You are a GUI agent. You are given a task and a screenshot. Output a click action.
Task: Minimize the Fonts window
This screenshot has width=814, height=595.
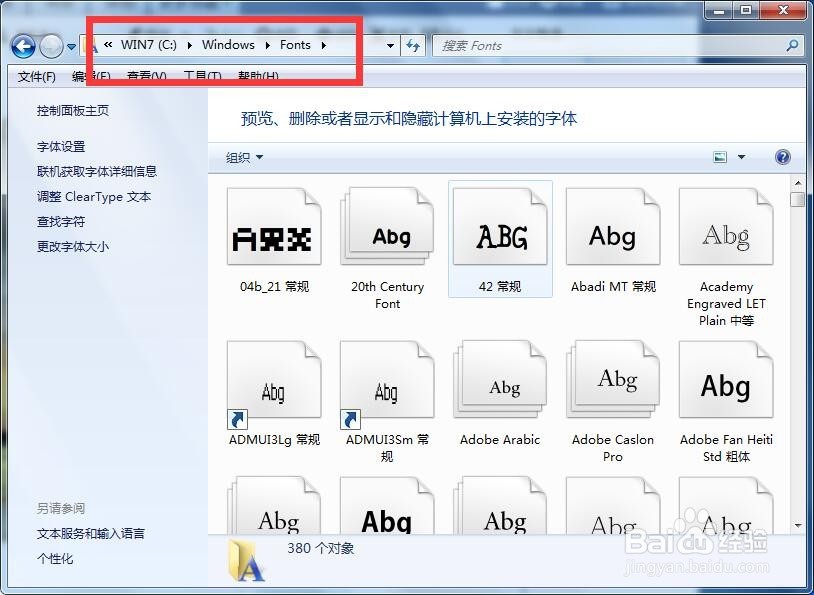(720, 10)
